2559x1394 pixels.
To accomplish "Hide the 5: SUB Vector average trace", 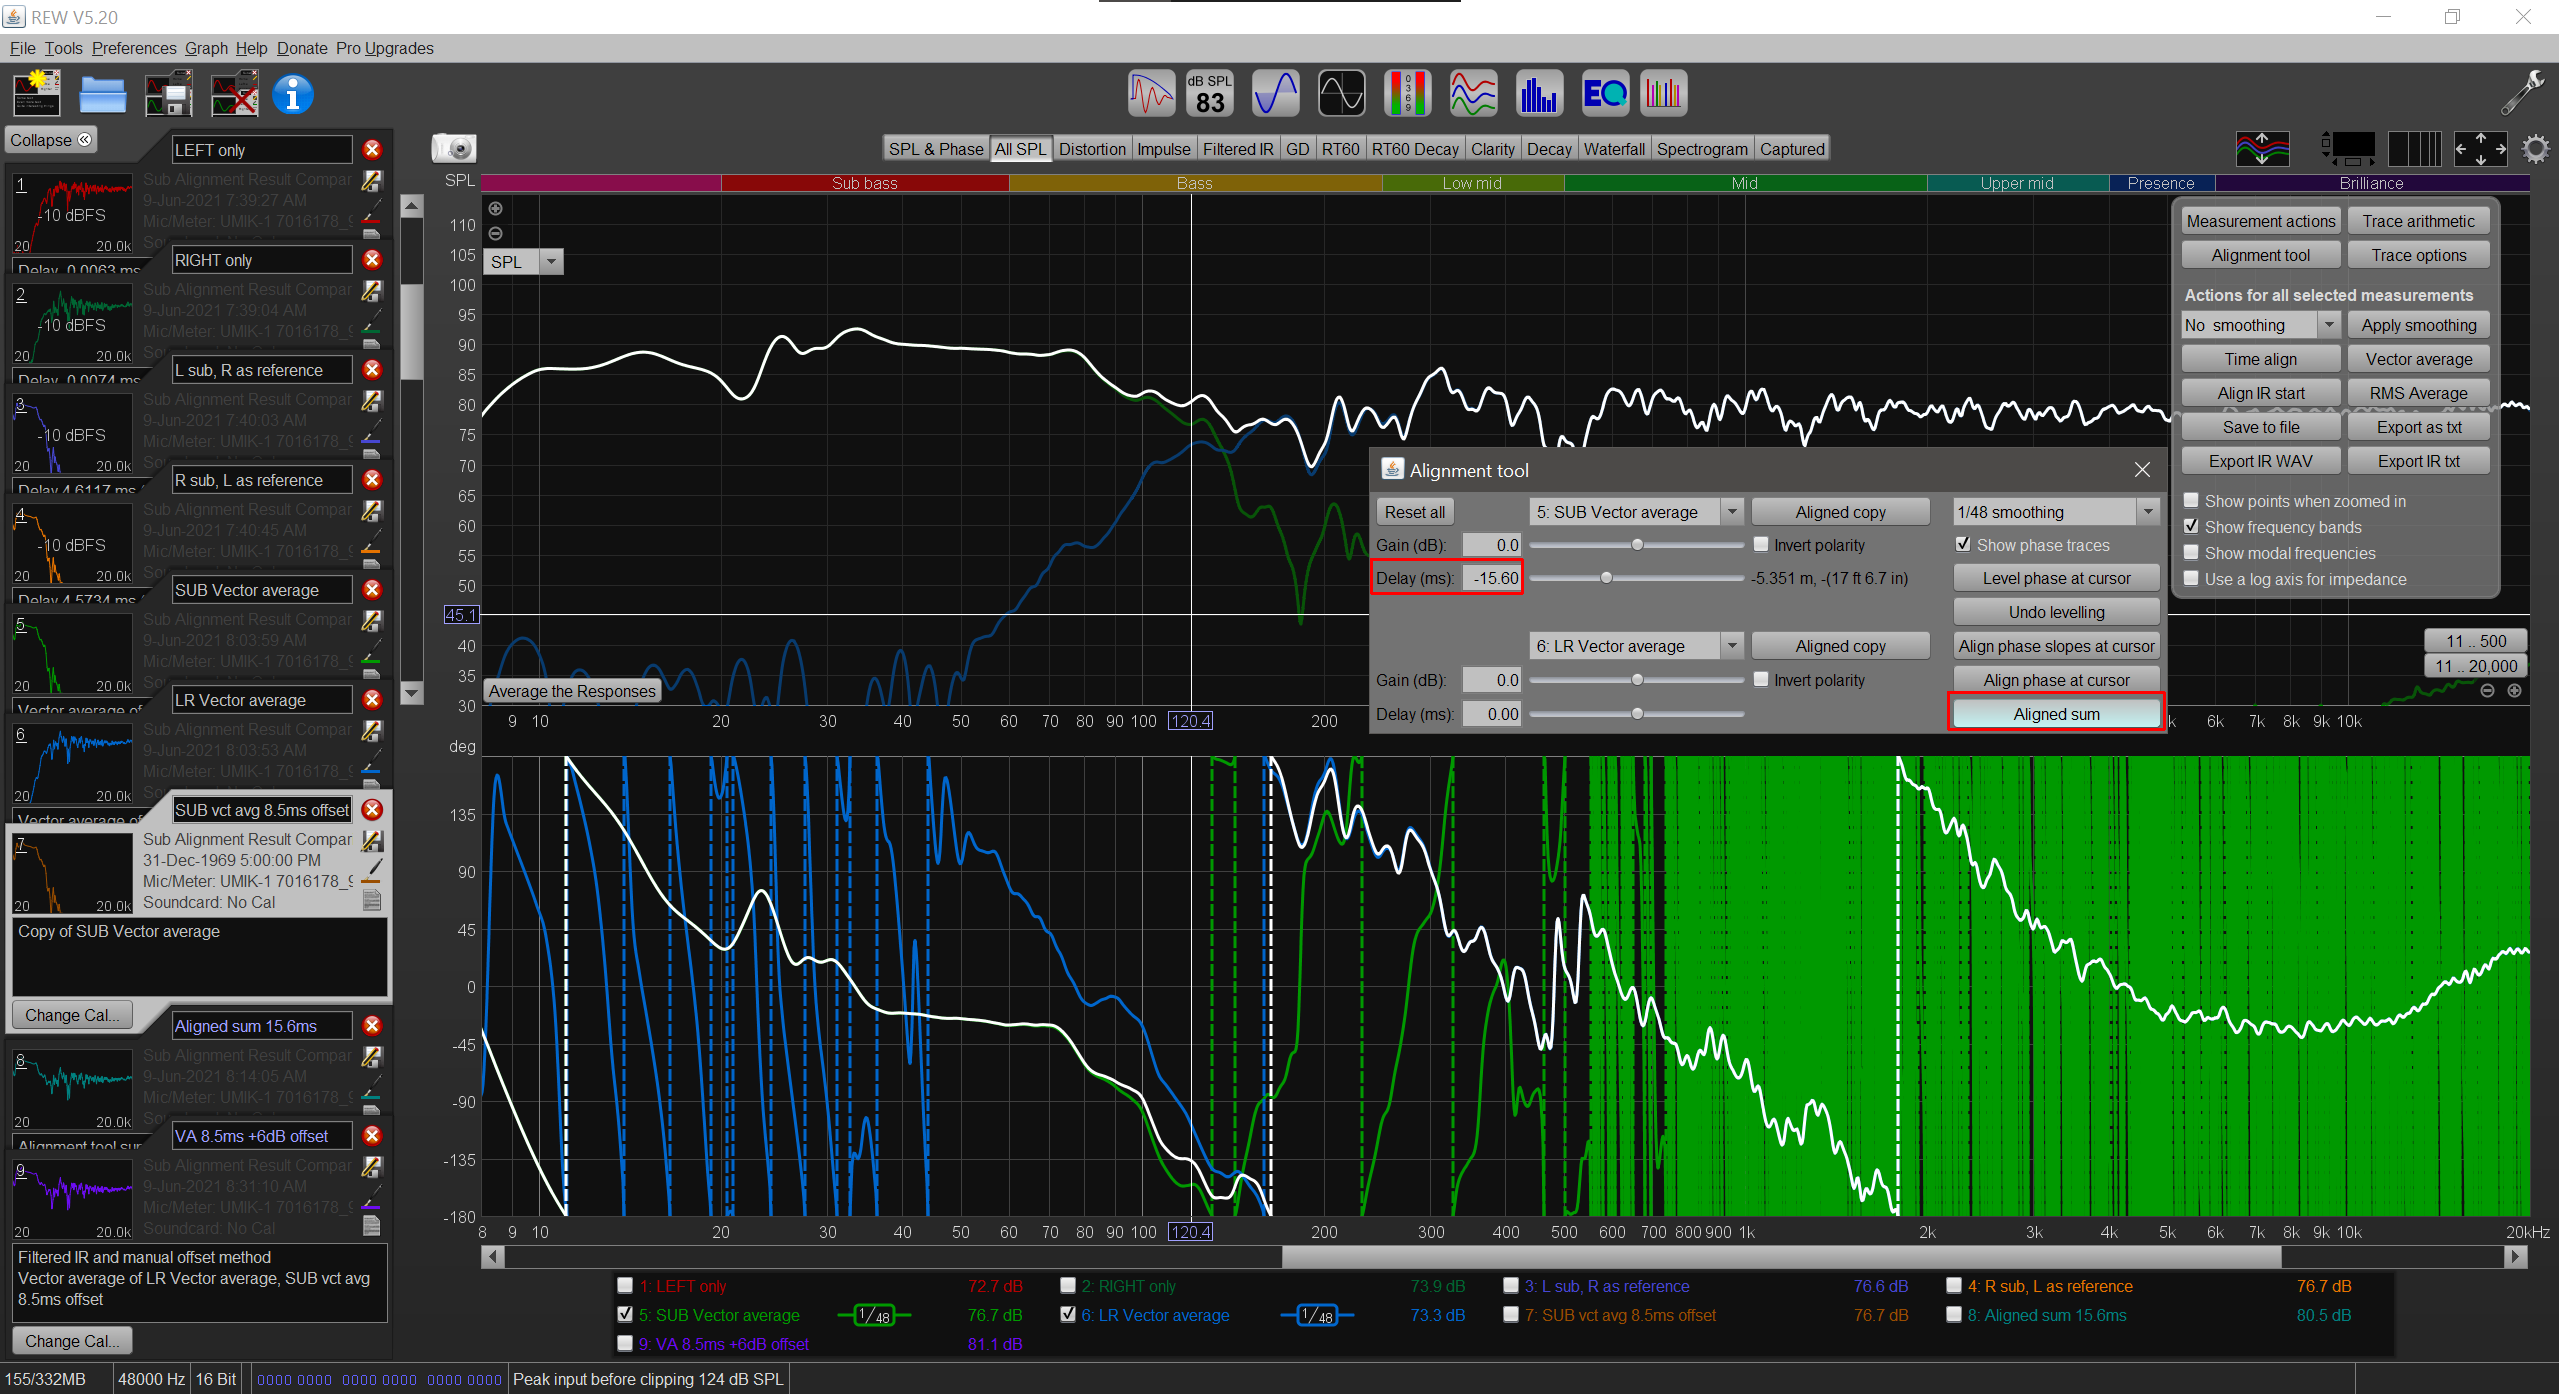I will coord(625,1314).
